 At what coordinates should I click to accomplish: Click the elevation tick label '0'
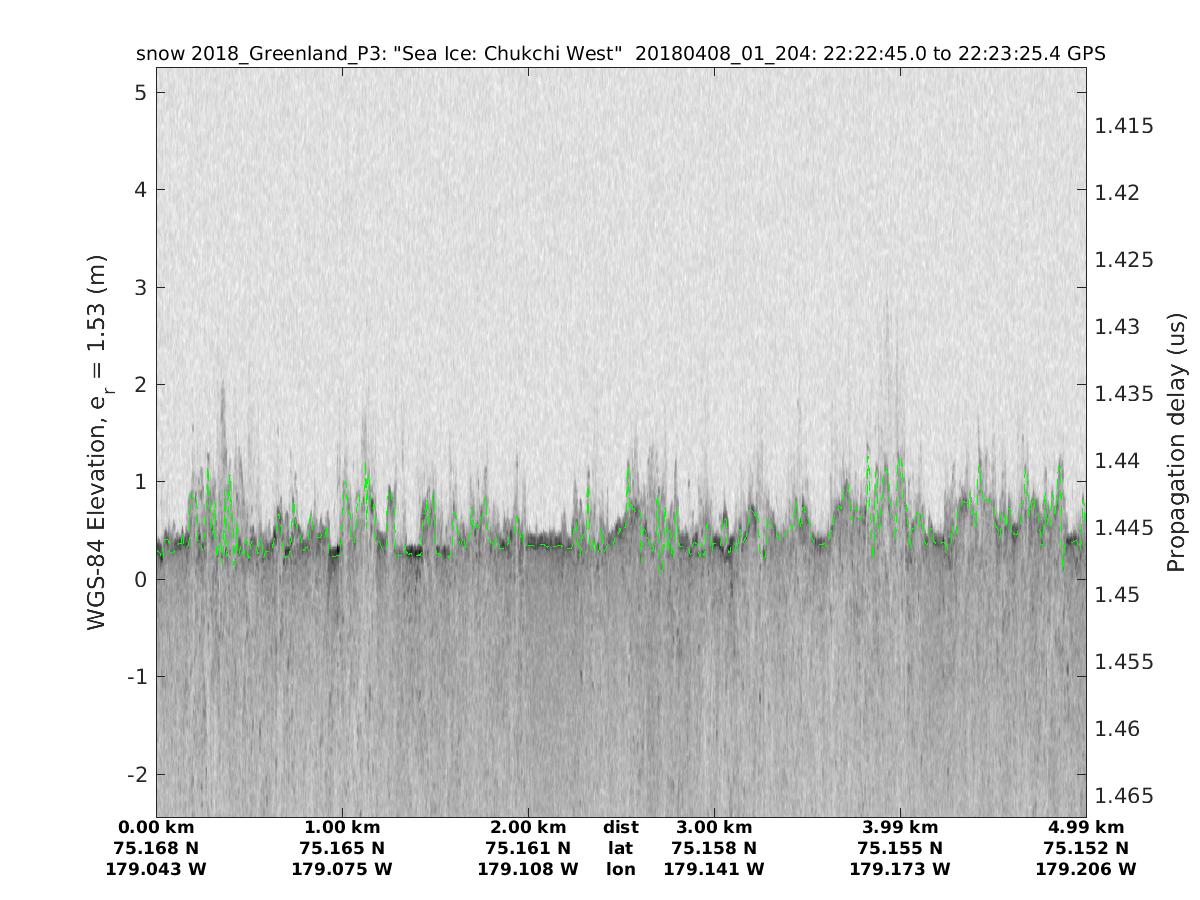141,579
